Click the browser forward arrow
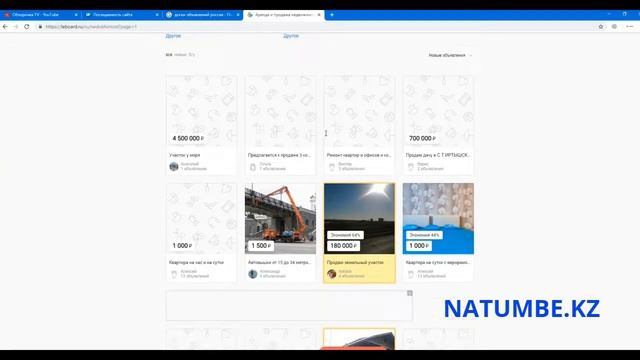This screenshot has width=640, height=360. (x=16, y=27)
